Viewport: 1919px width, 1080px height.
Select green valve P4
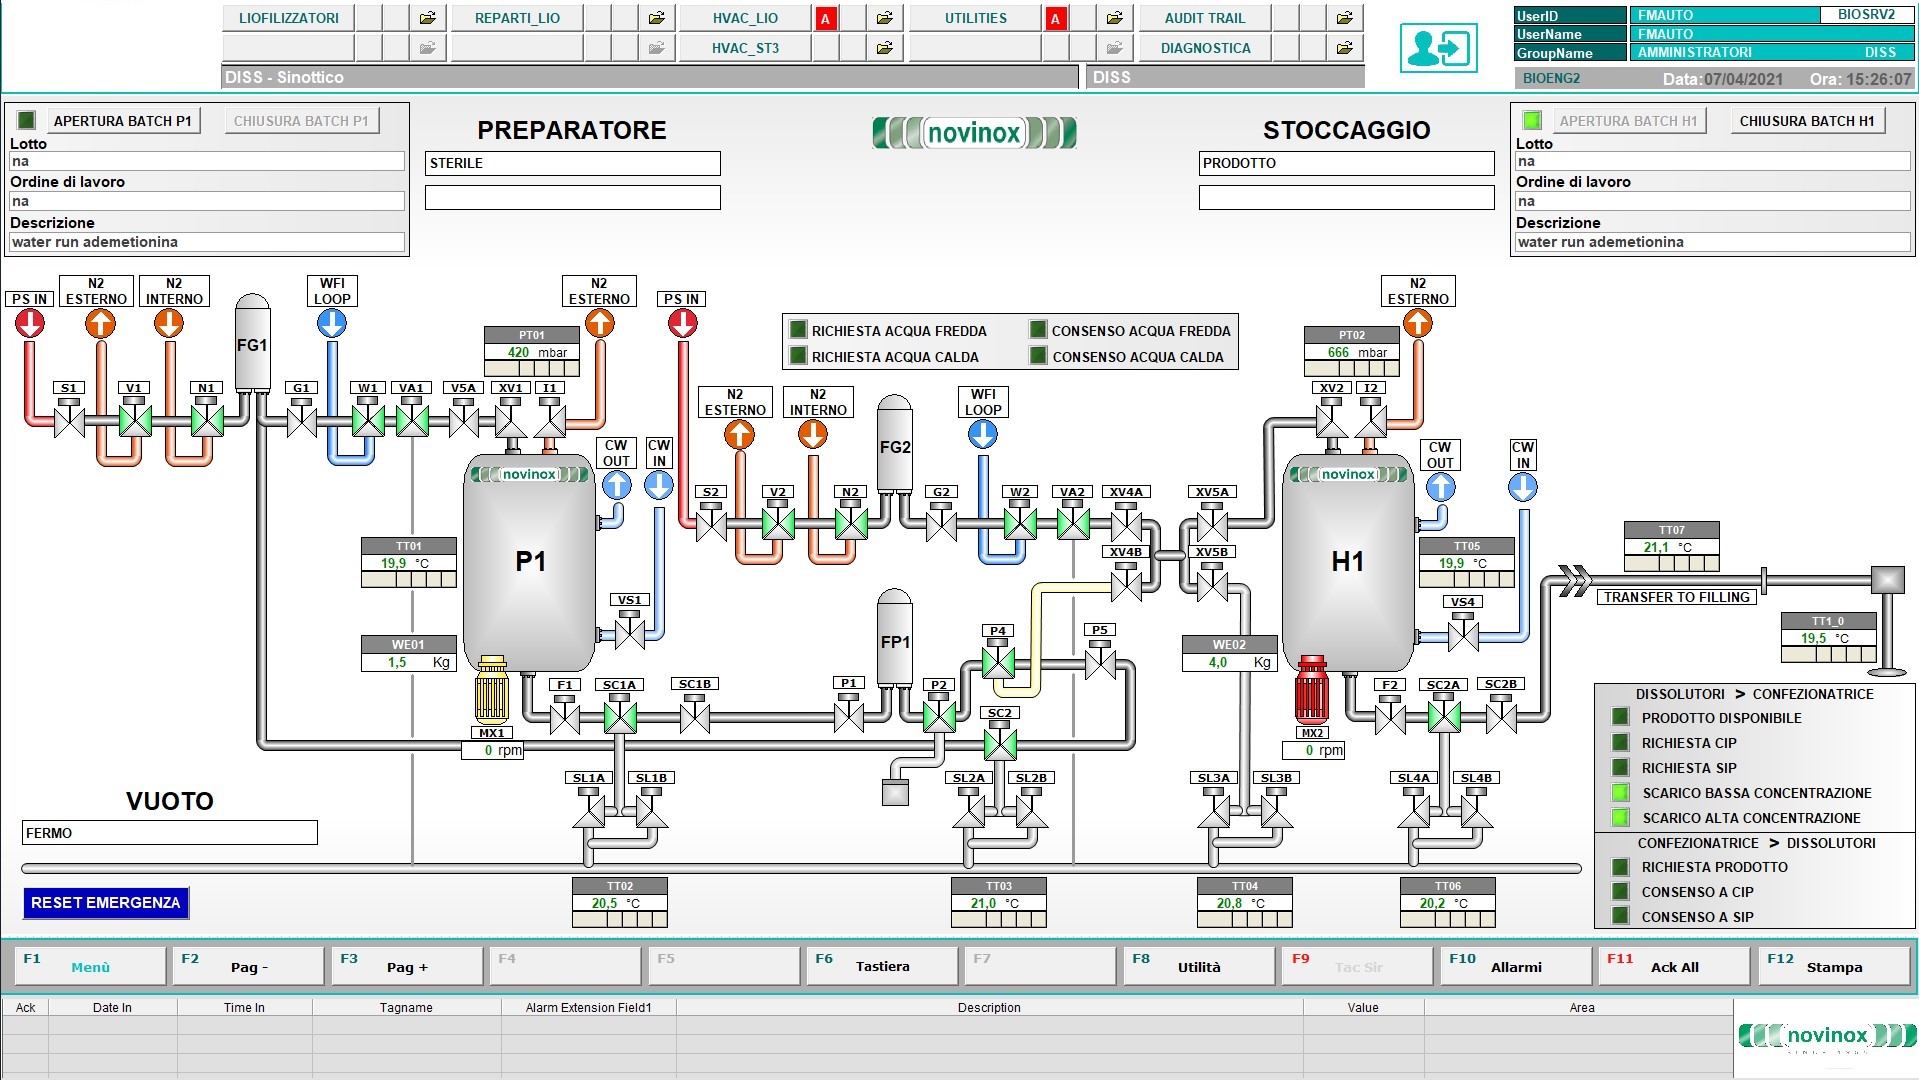pyautogui.click(x=998, y=660)
